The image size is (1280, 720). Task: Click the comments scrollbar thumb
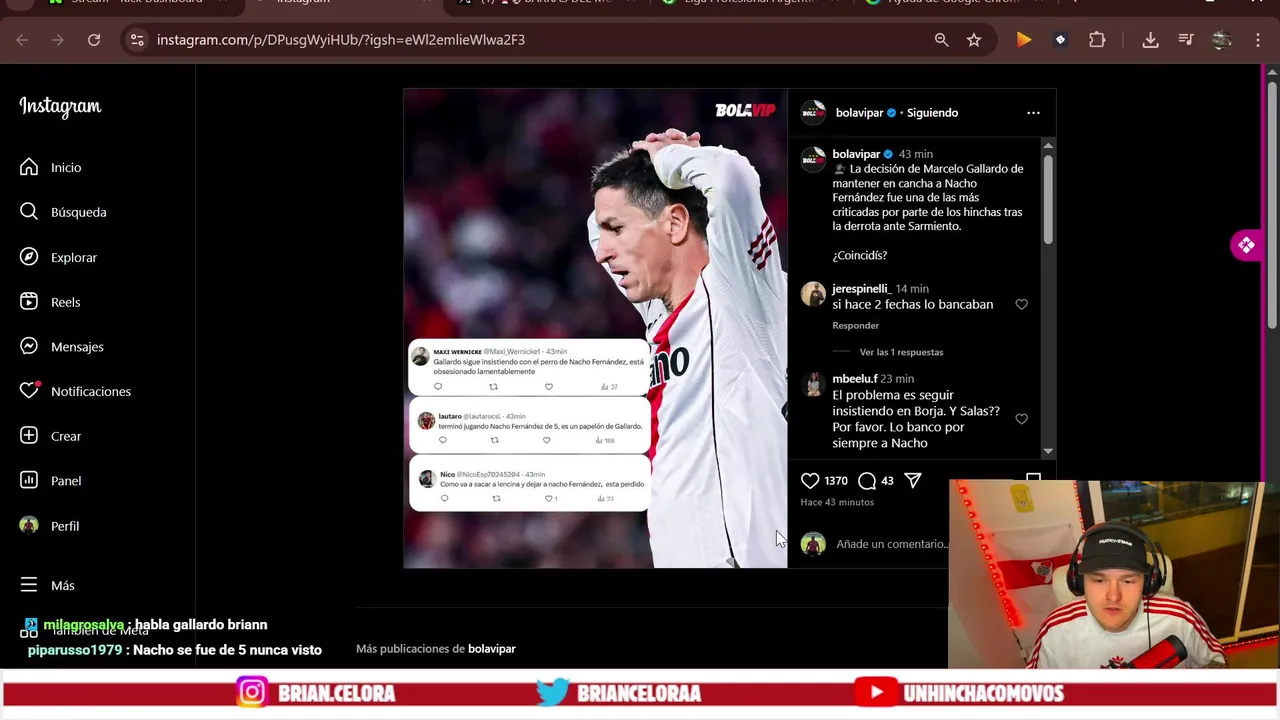(x=1048, y=198)
